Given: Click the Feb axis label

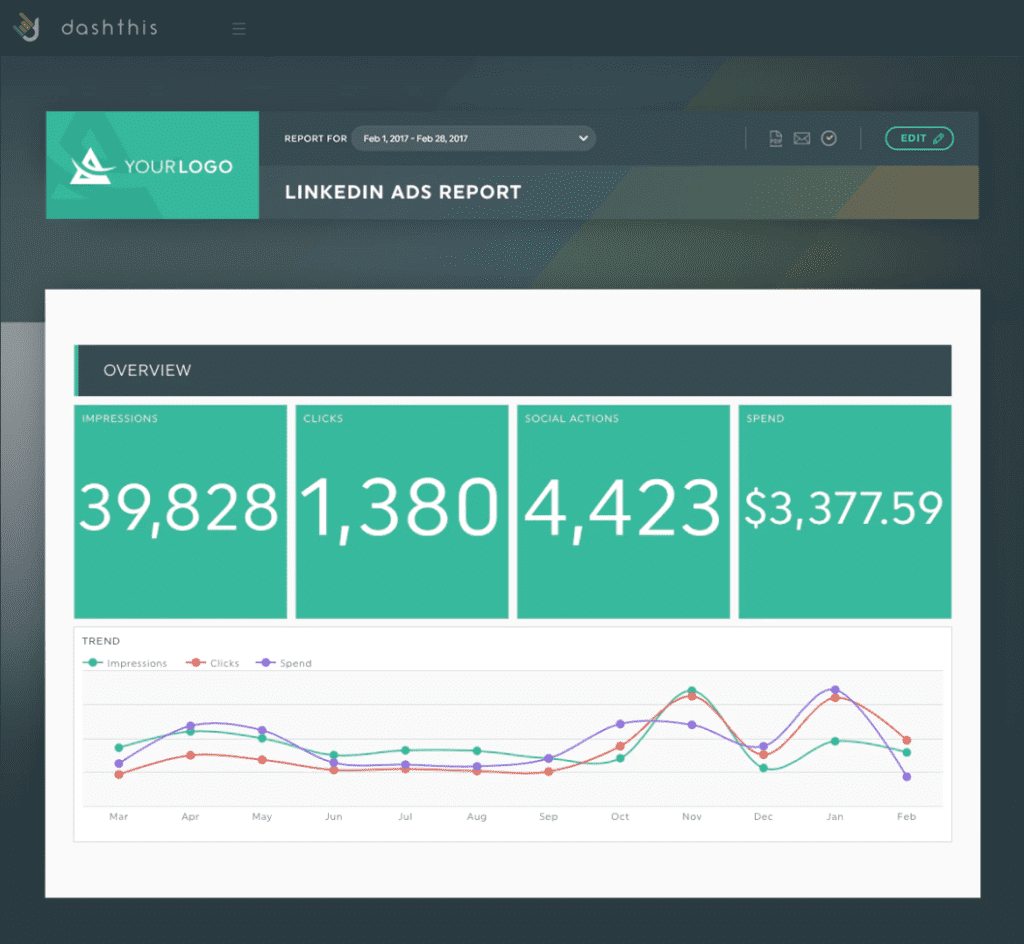Looking at the screenshot, I should click(906, 817).
